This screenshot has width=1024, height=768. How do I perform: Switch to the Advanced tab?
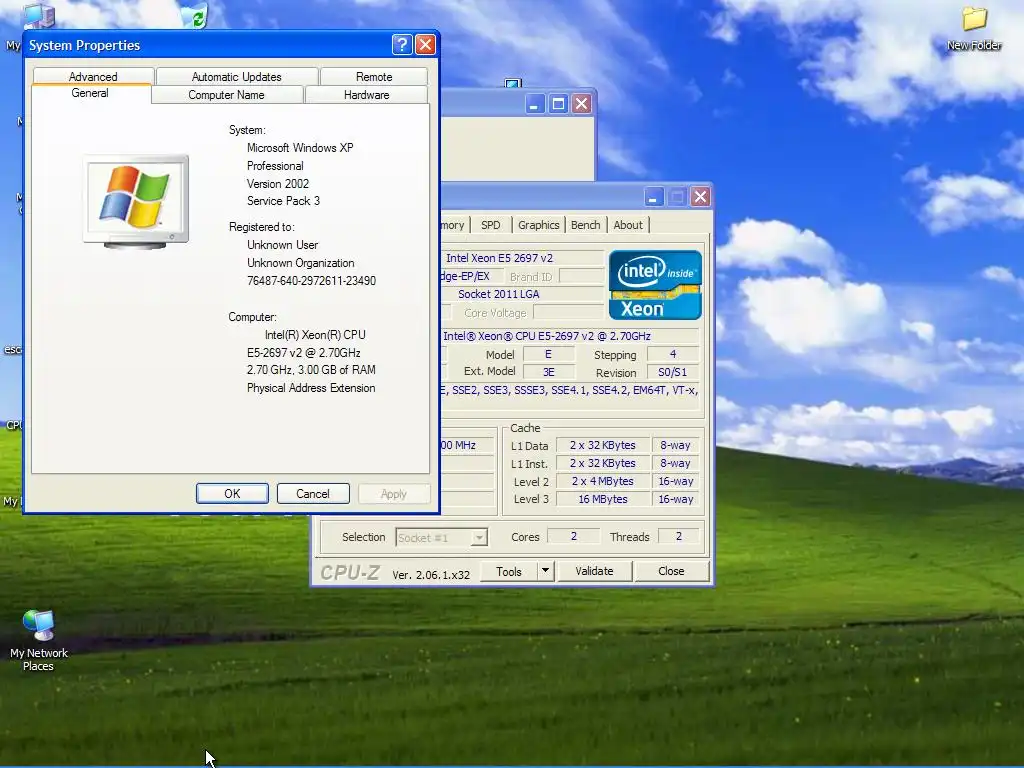[93, 76]
